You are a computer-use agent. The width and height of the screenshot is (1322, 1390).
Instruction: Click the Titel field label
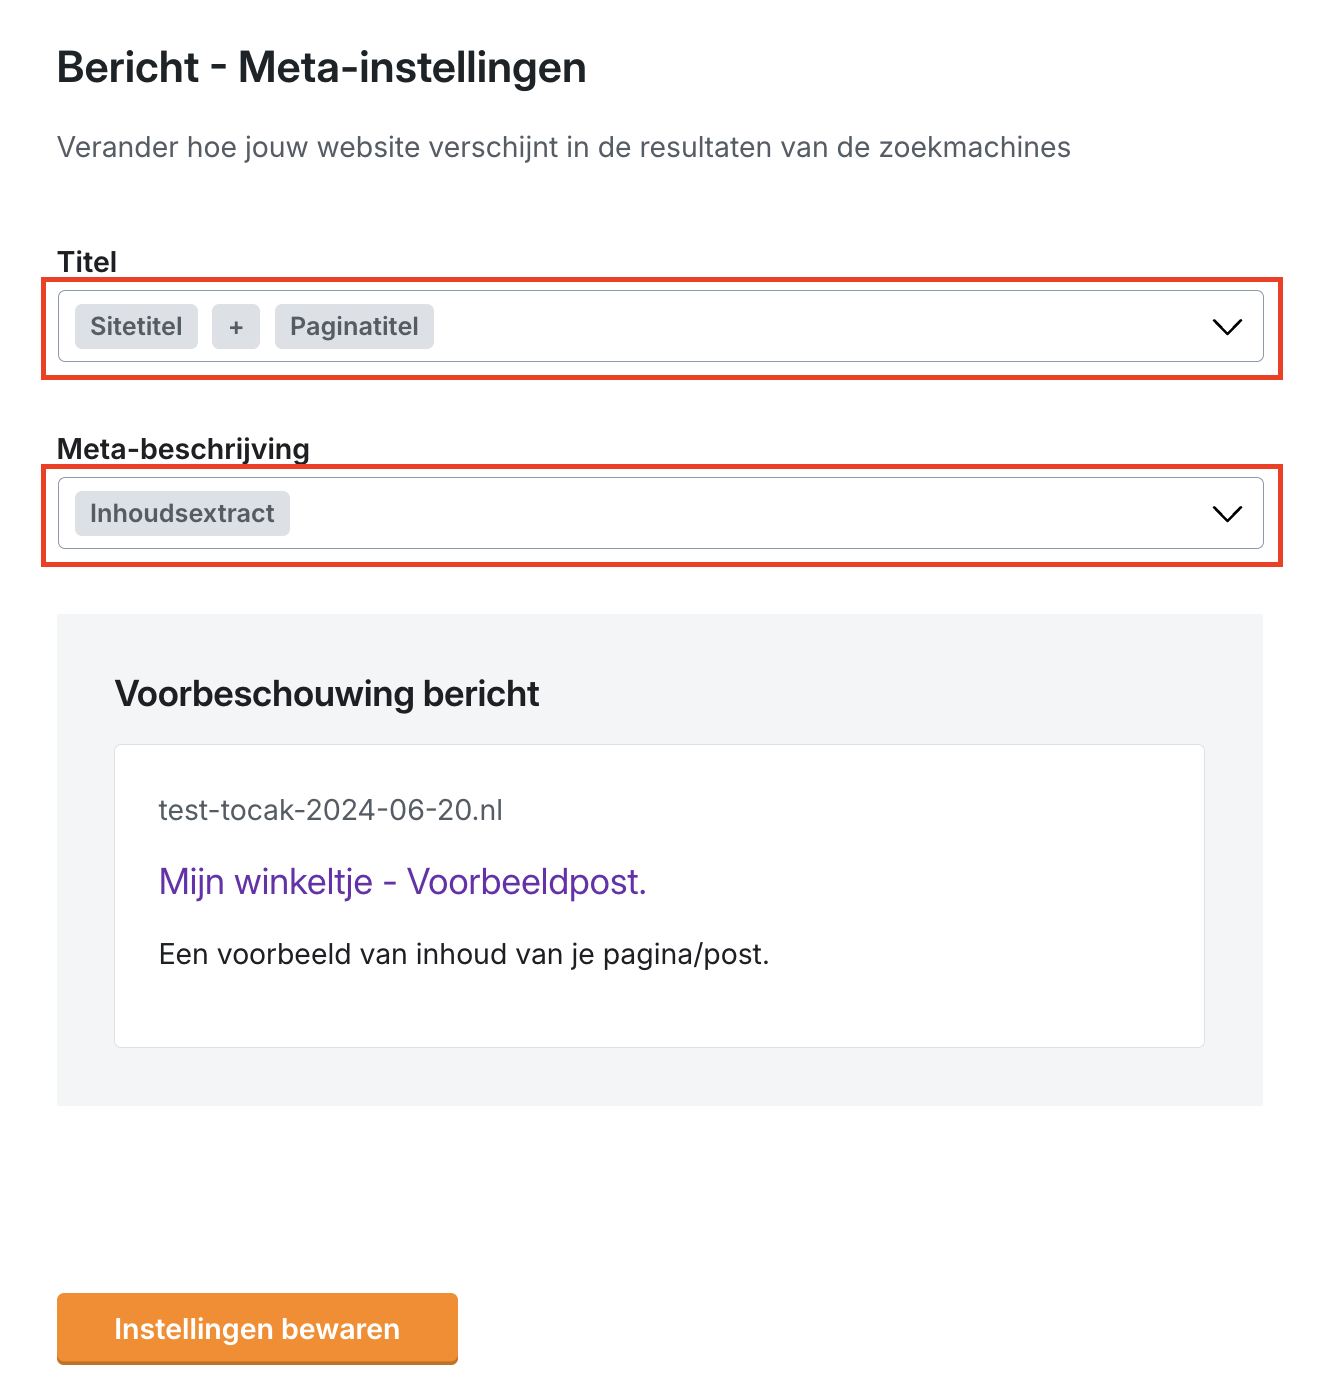[x=87, y=262]
